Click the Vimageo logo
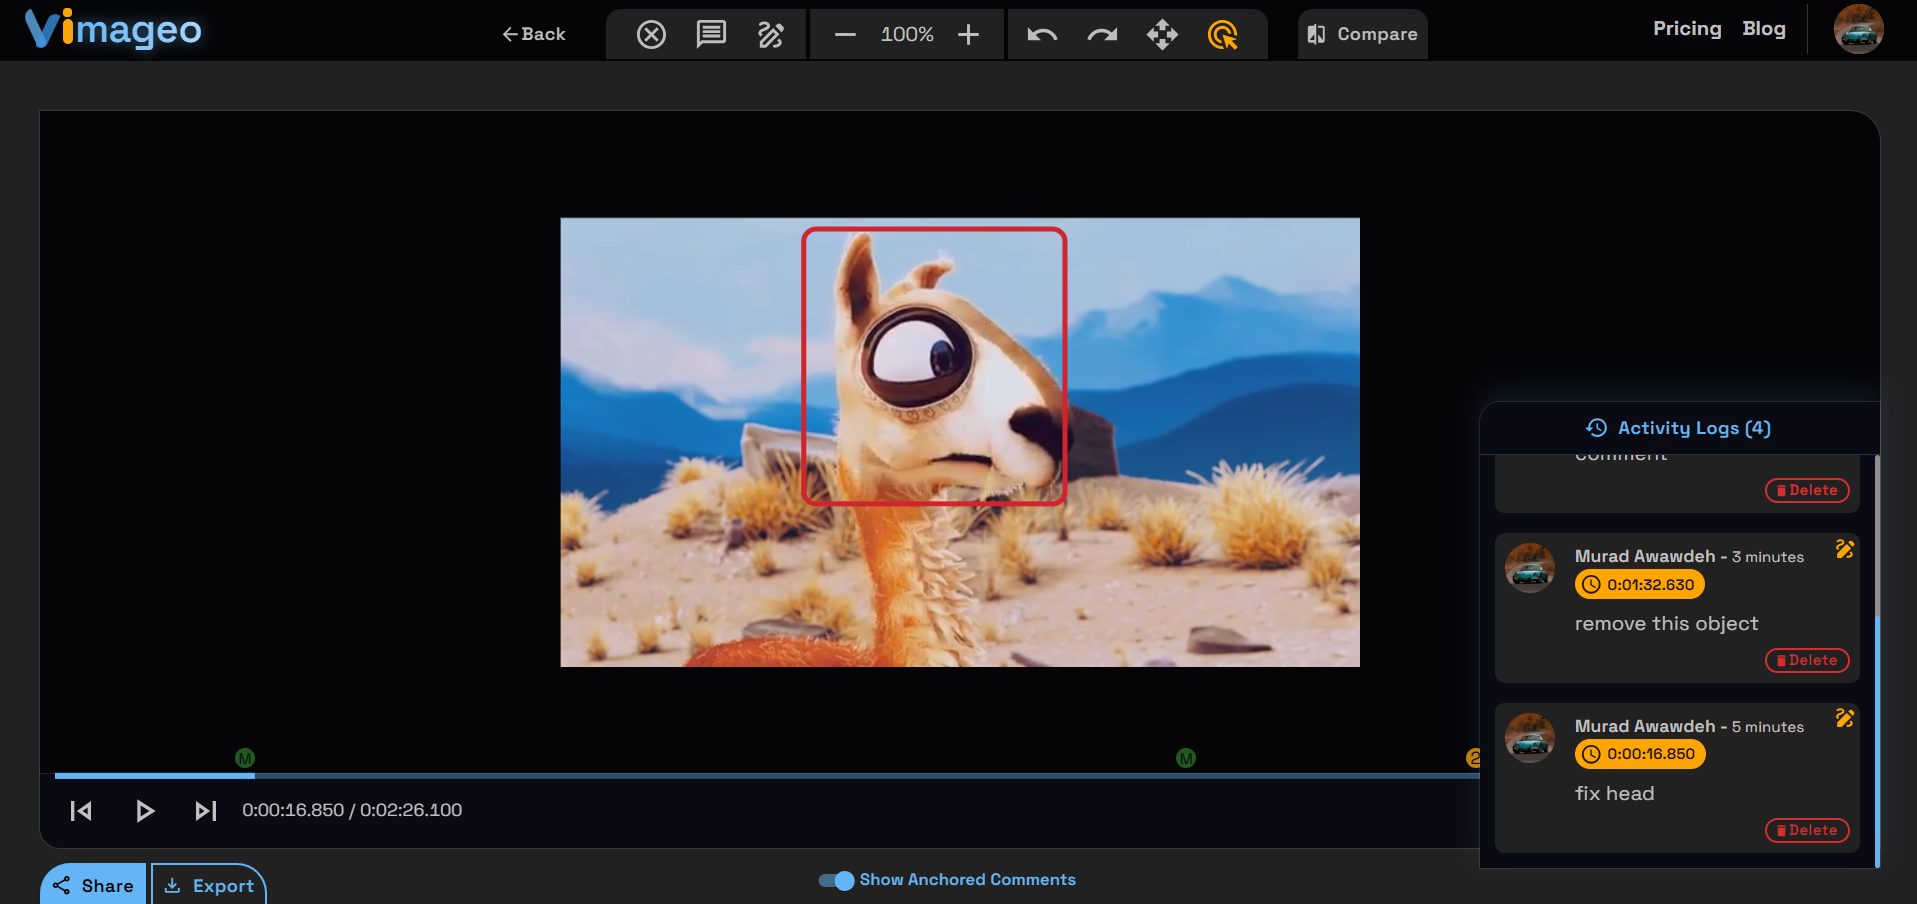Screen dimensions: 1917x904 [x=113, y=29]
